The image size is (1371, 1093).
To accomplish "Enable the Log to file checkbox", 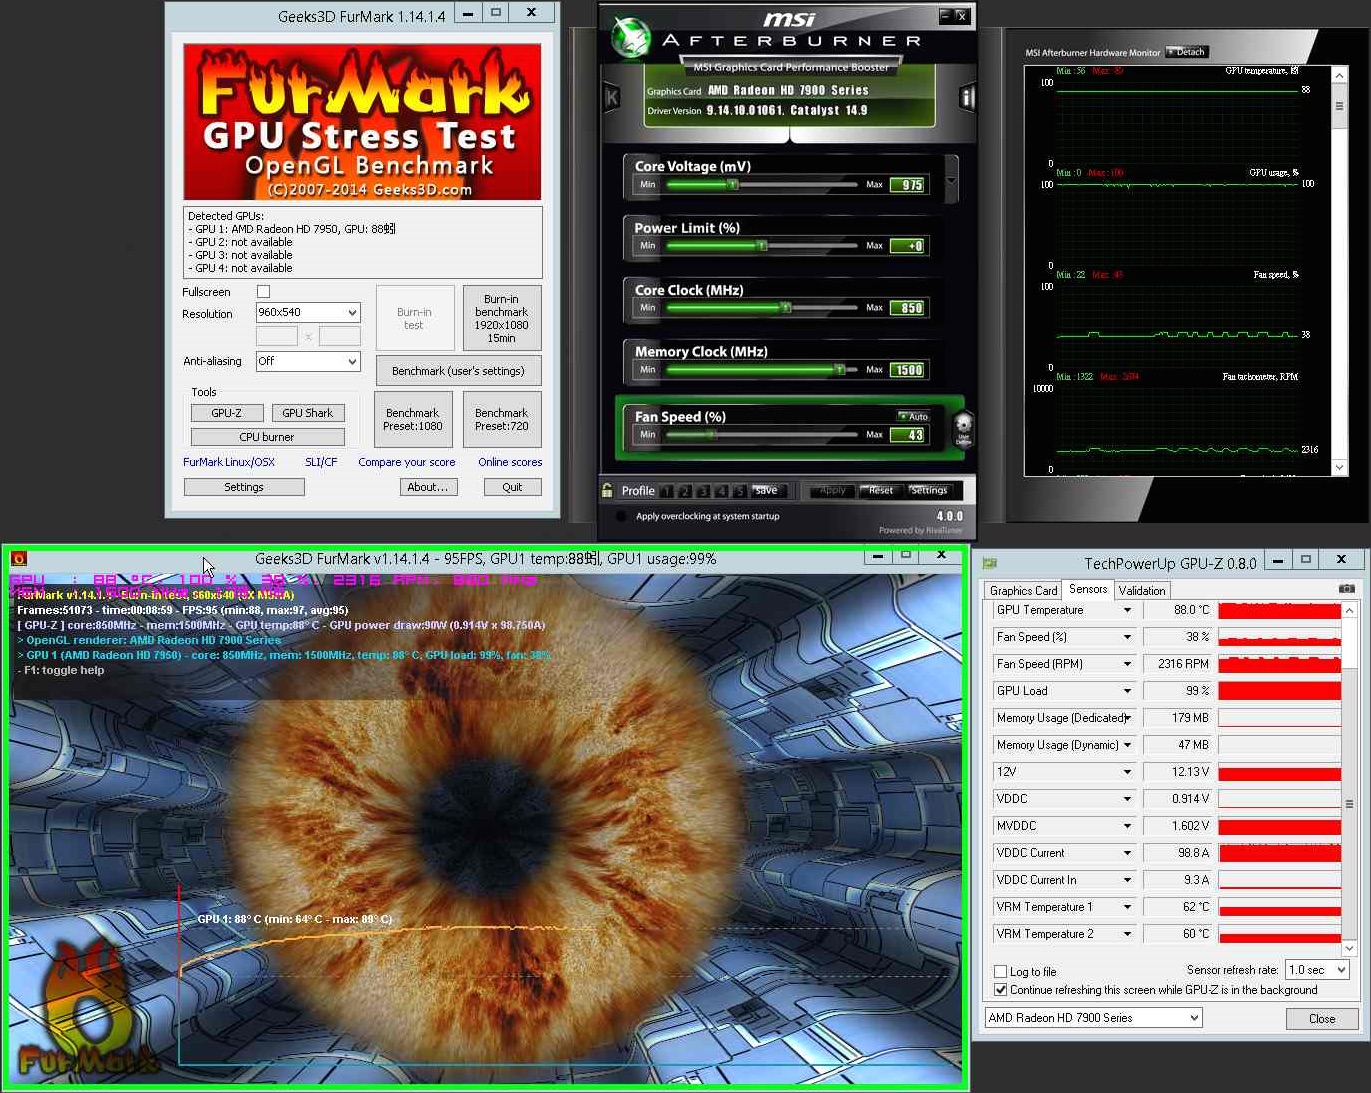I will point(1000,971).
